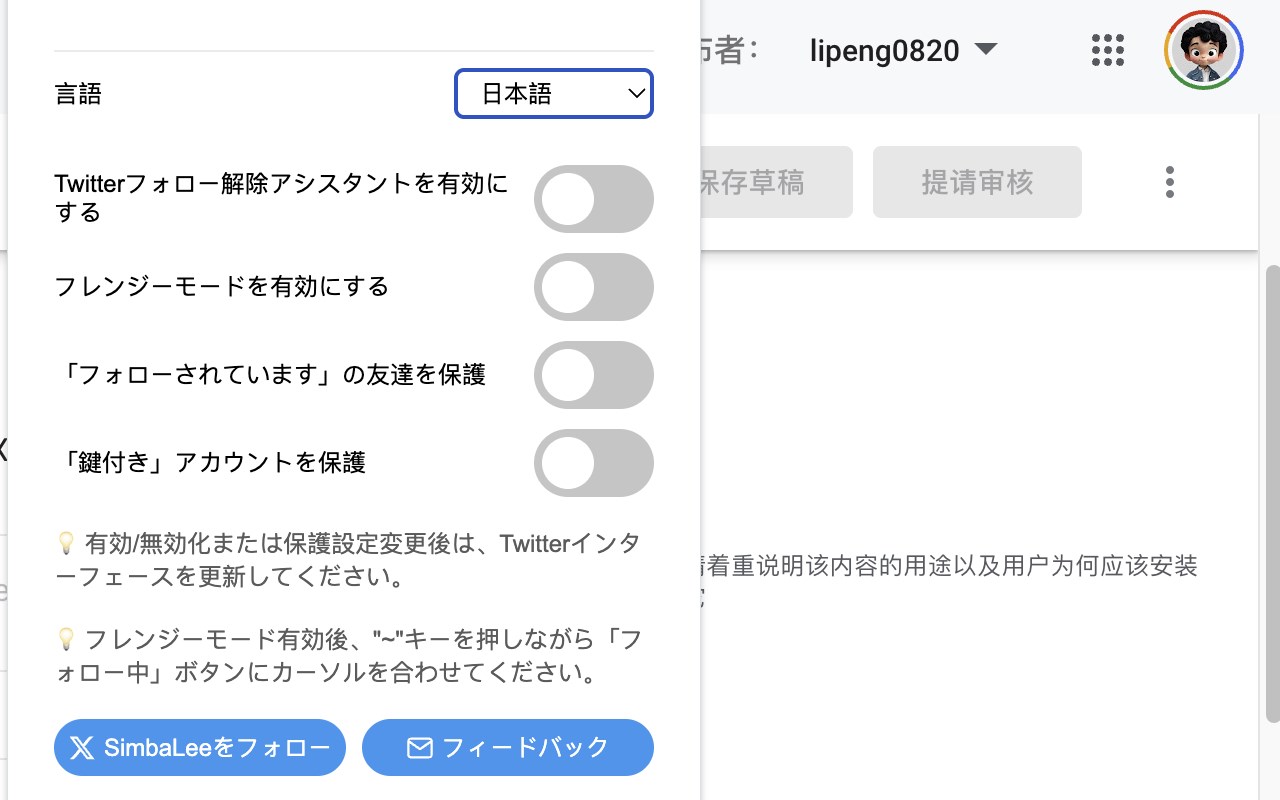
Task: Enable 「鍵付き」 account protection switch
Action: click(593, 463)
